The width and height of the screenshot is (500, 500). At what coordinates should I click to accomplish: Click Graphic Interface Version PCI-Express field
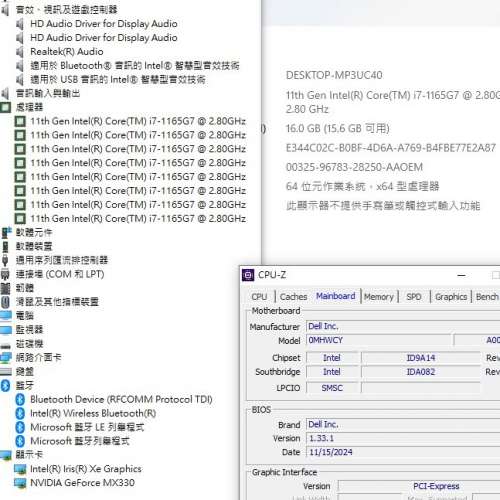pos(419,486)
